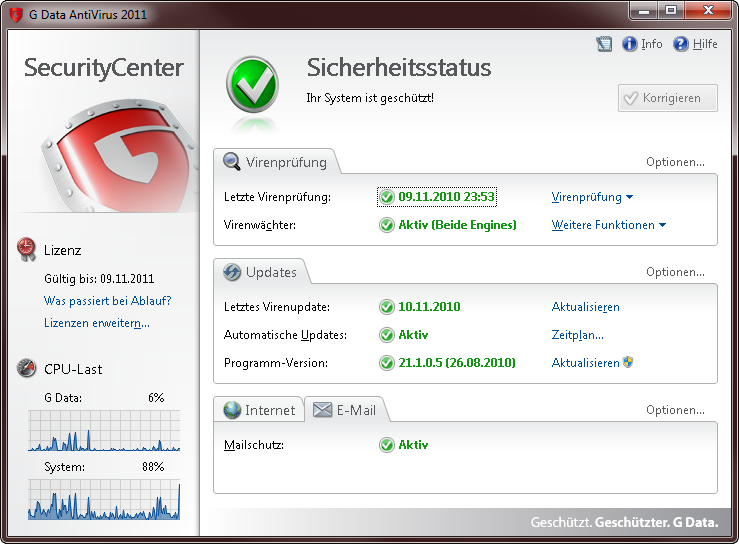Minimize the G Data AntiVirus window
Viewport: 739px width, 544px height.
(x=644, y=10)
